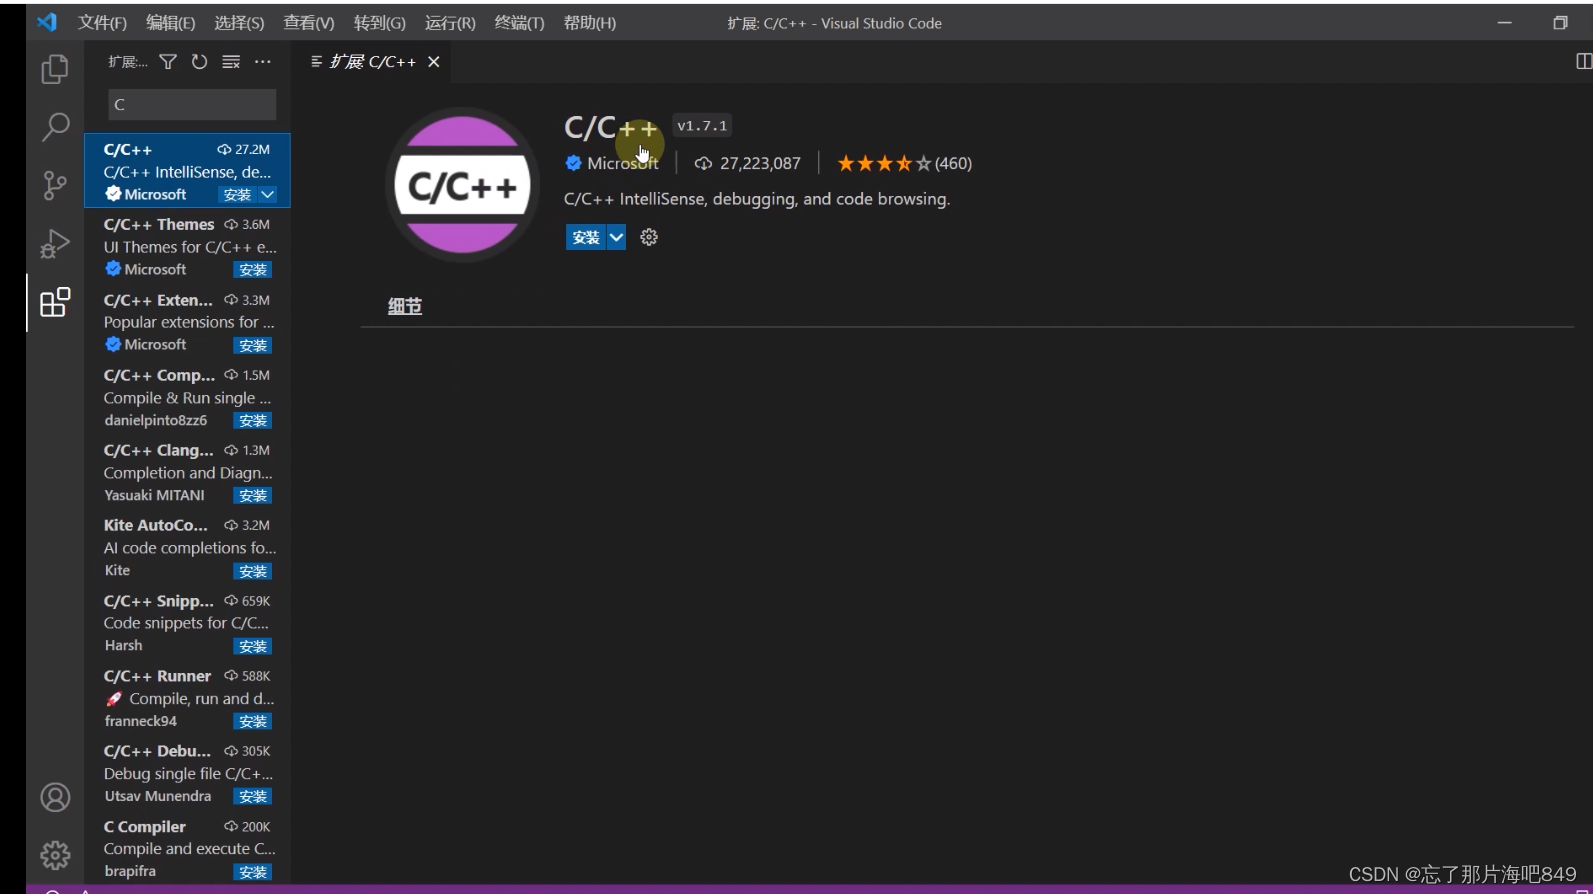Minimize the VS Code window
This screenshot has height=894, width=1593.
pos(1504,22)
